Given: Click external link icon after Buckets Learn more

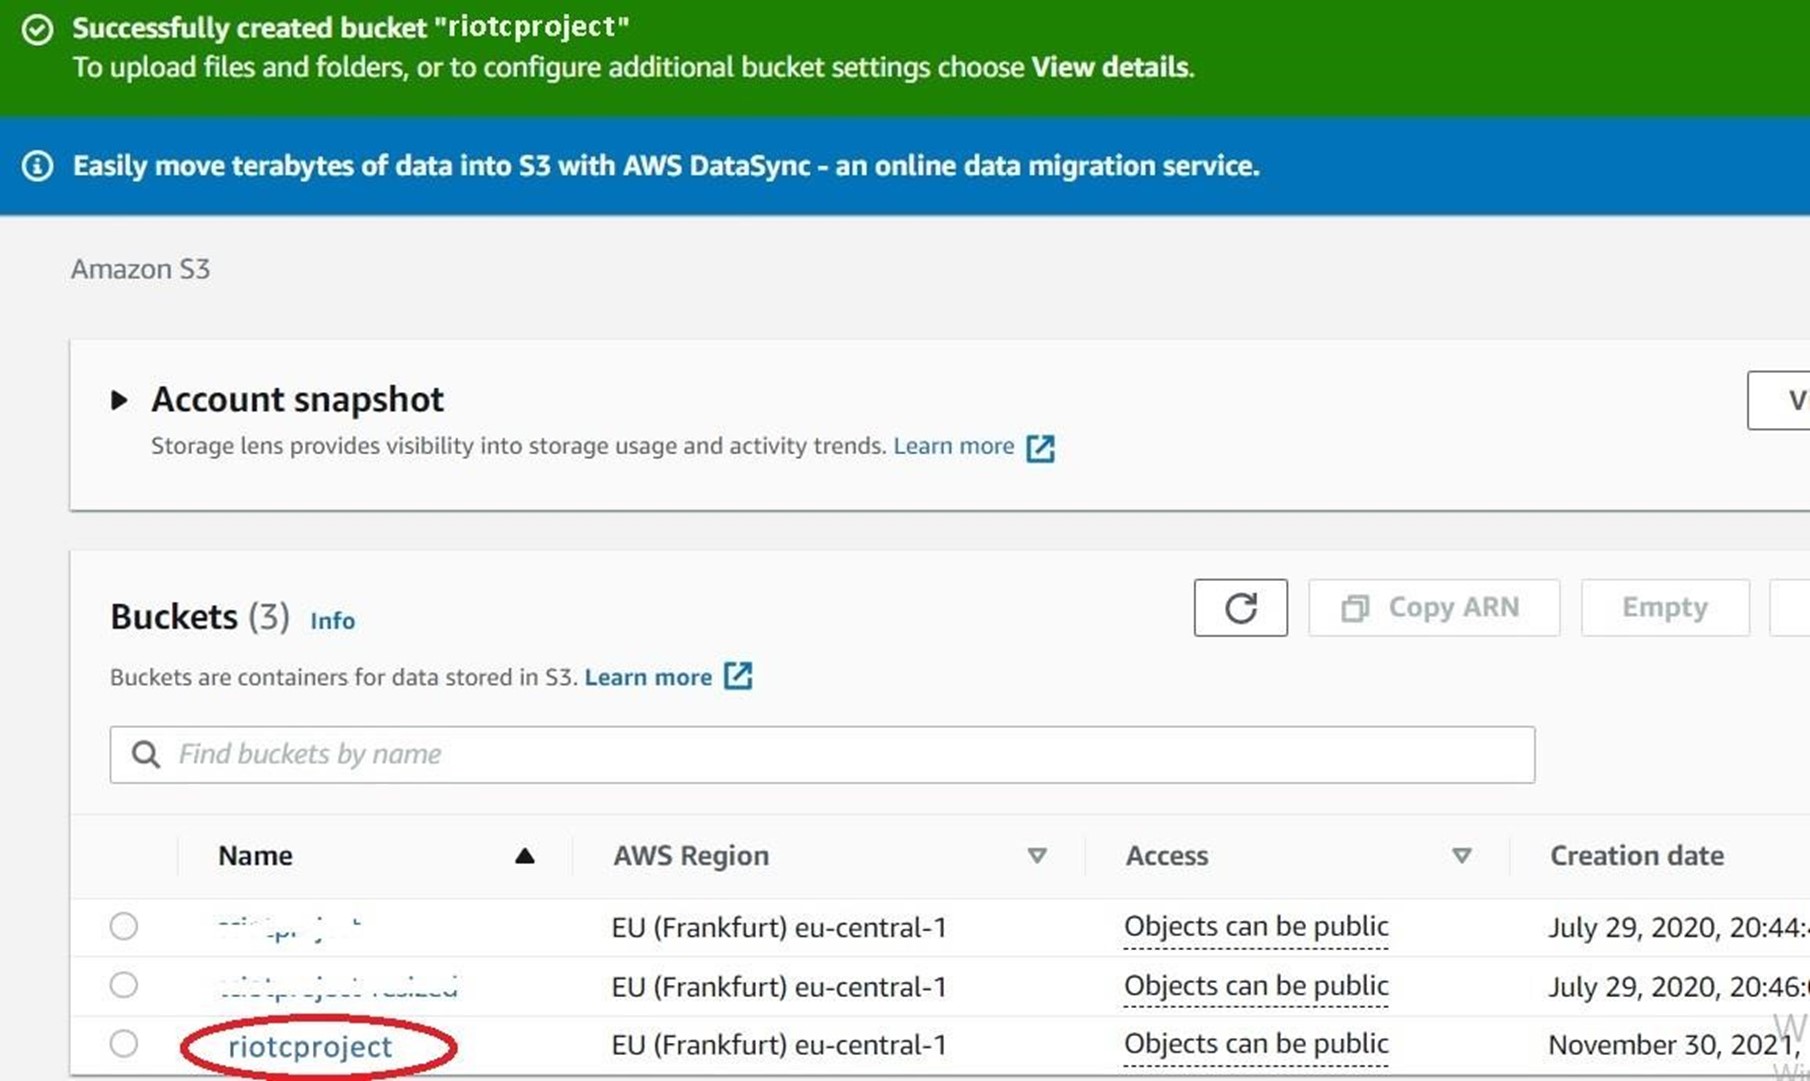Looking at the screenshot, I should (x=738, y=676).
